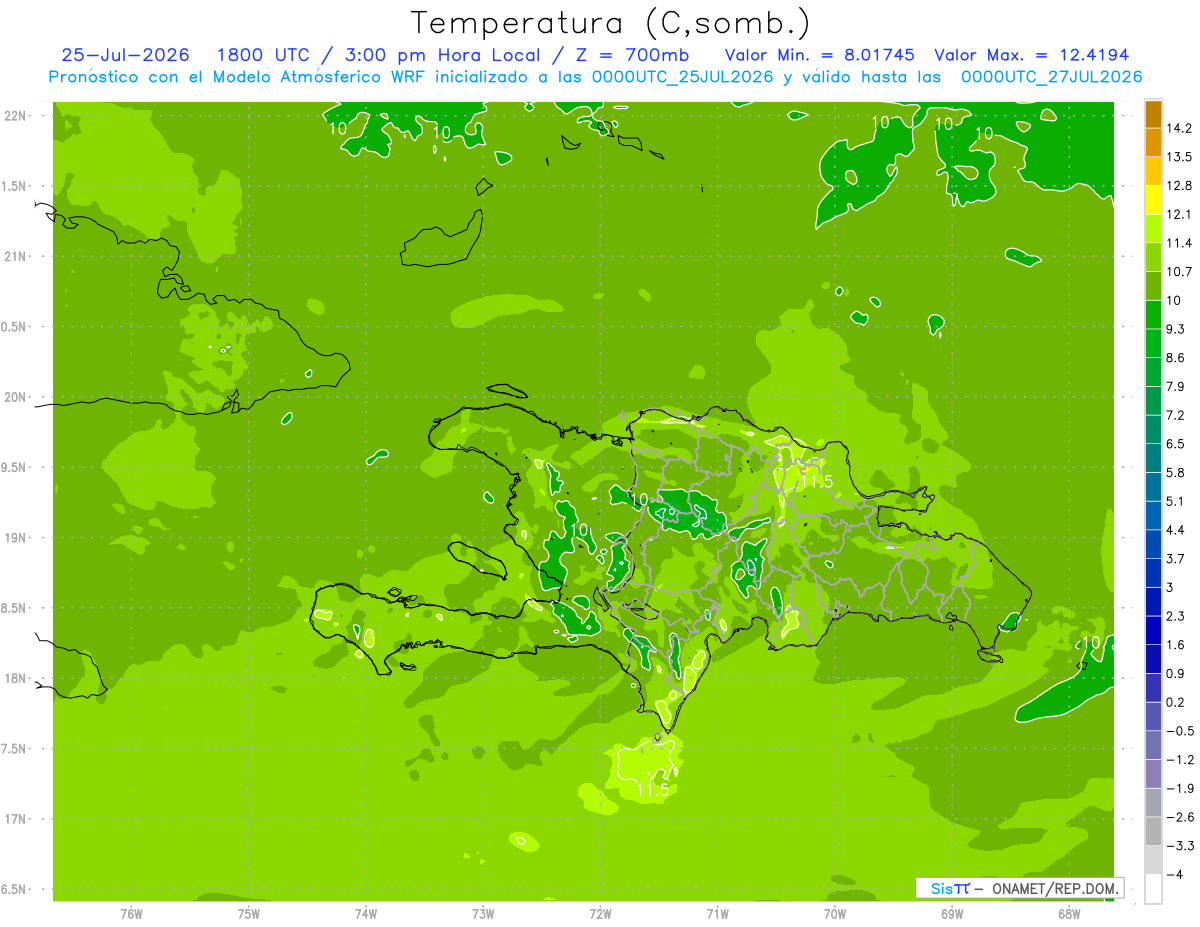Click '0000UTC_27JUL2026' valid-until time text
Screen dimensions: 1200x927
click(x=1051, y=77)
